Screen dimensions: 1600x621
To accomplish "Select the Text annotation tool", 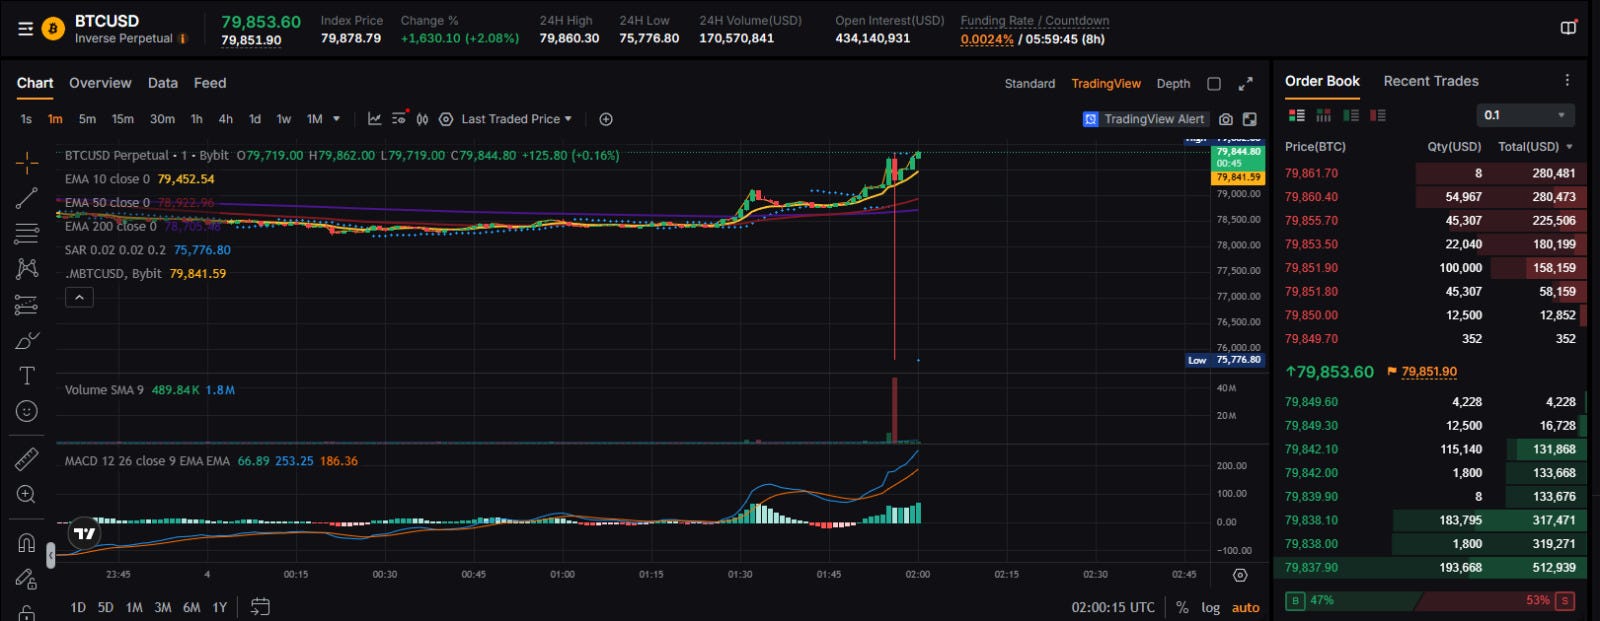I will [x=27, y=376].
